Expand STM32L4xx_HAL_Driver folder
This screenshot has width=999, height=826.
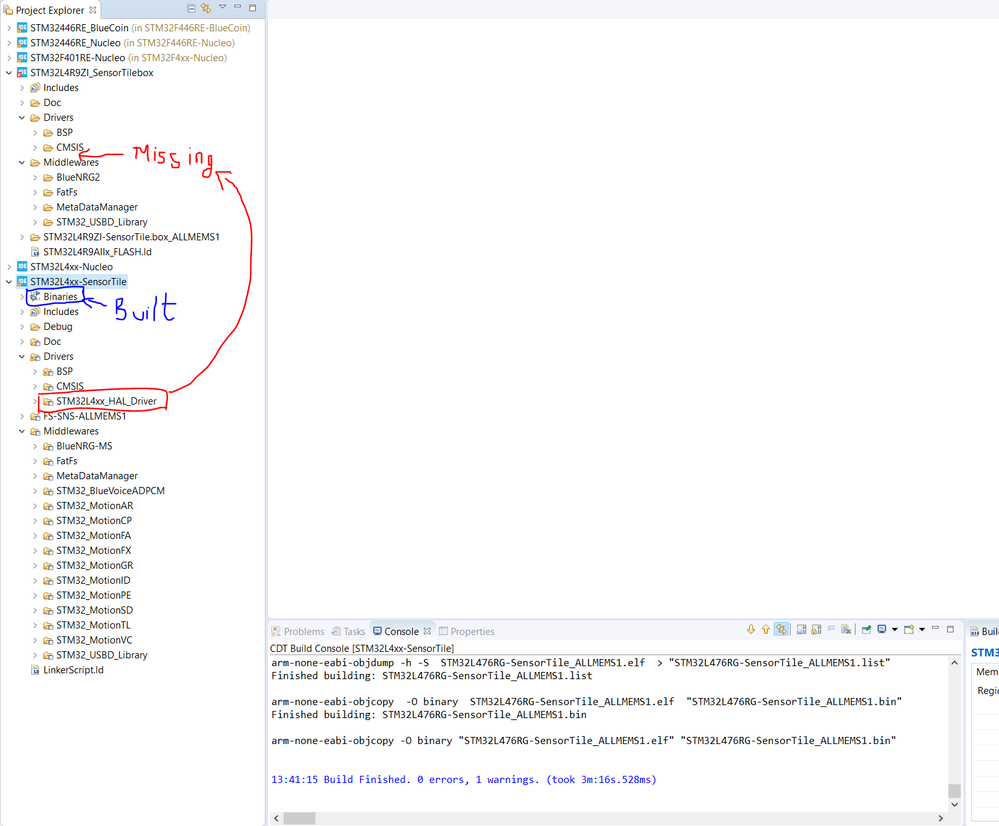35,402
